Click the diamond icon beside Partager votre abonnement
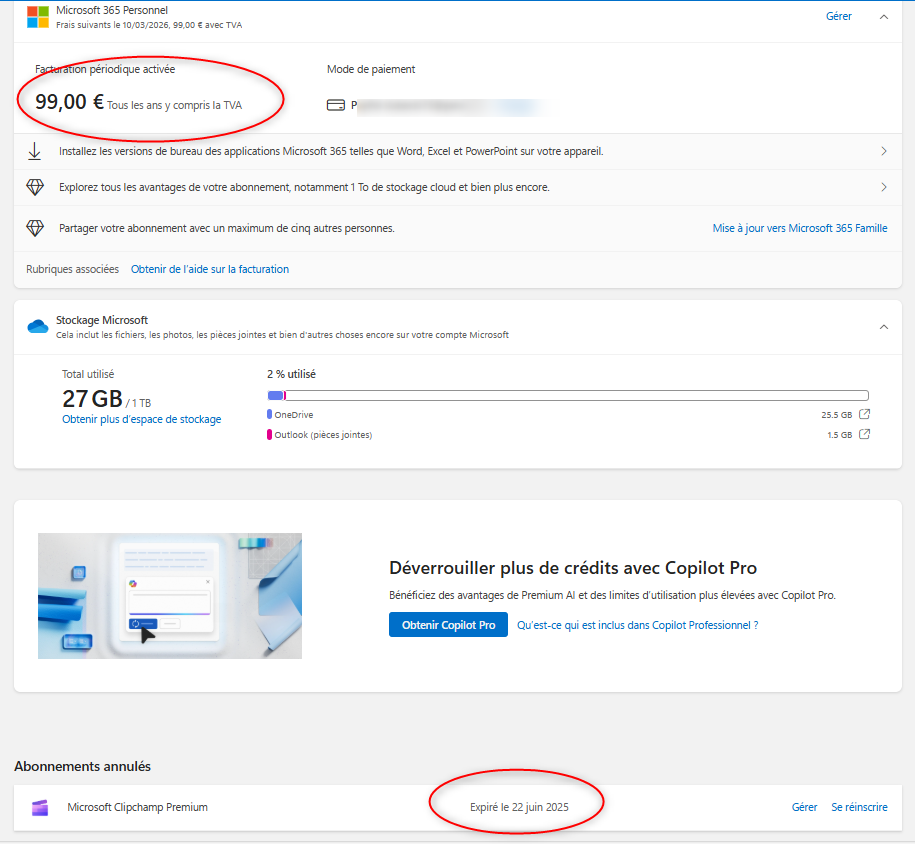This screenshot has height=844, width=915. (35, 228)
